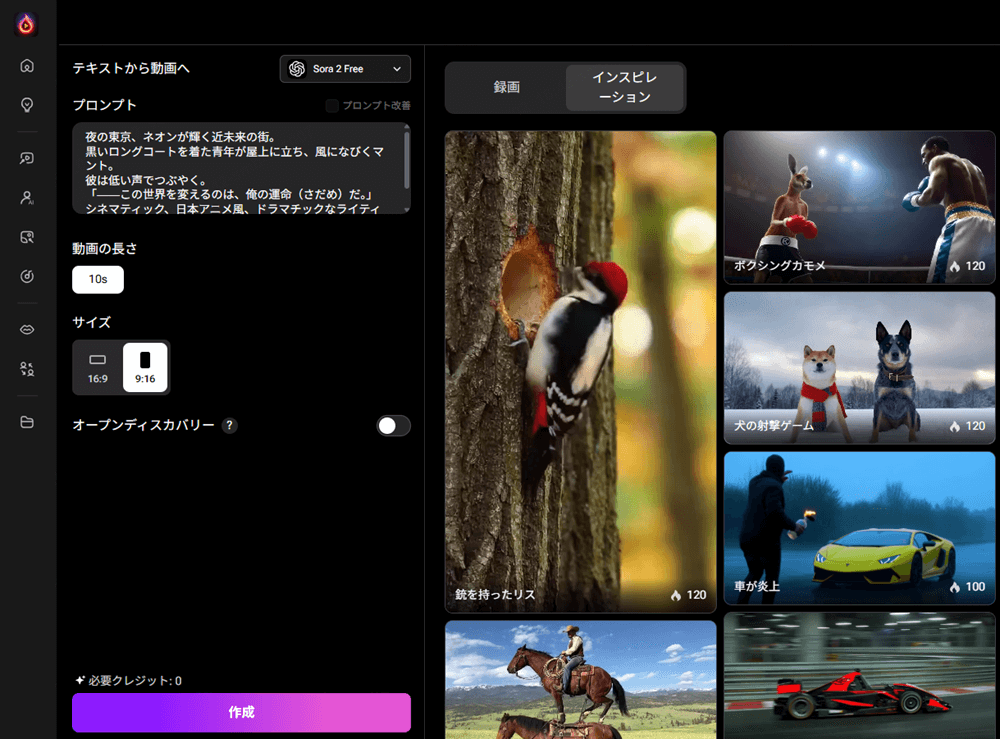Enable the プロンプト改善 checkbox
Screen dimensions: 1000x739
331,105
